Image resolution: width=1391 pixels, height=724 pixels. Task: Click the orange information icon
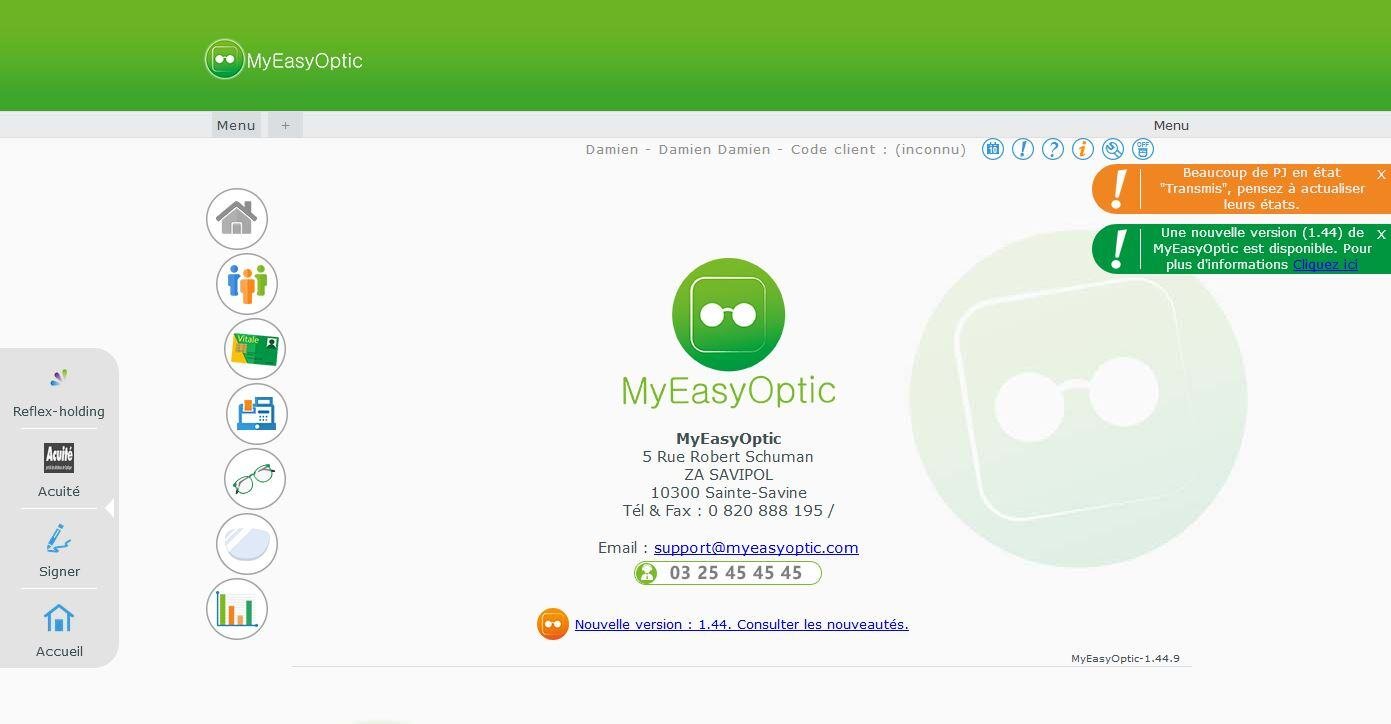coord(1082,149)
